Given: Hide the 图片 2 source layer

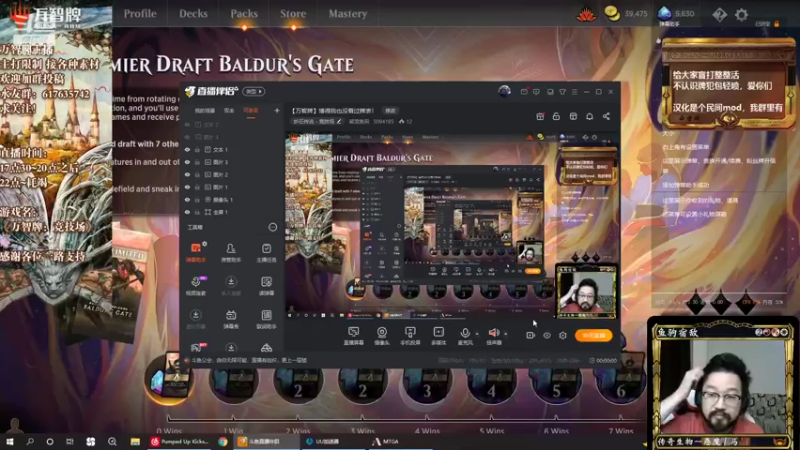Looking at the screenshot, I should click(187, 174).
